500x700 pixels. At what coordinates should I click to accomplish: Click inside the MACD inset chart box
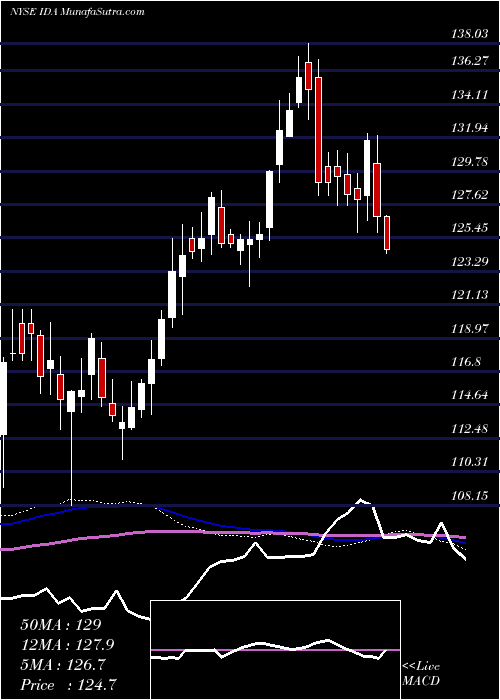coord(275,650)
